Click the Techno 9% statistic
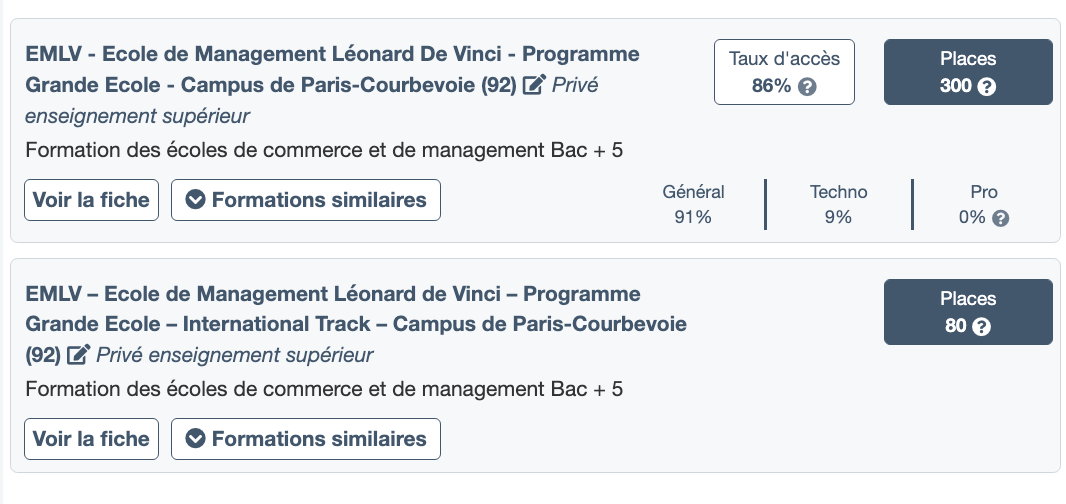The height and width of the screenshot is (504, 1066). click(x=838, y=204)
